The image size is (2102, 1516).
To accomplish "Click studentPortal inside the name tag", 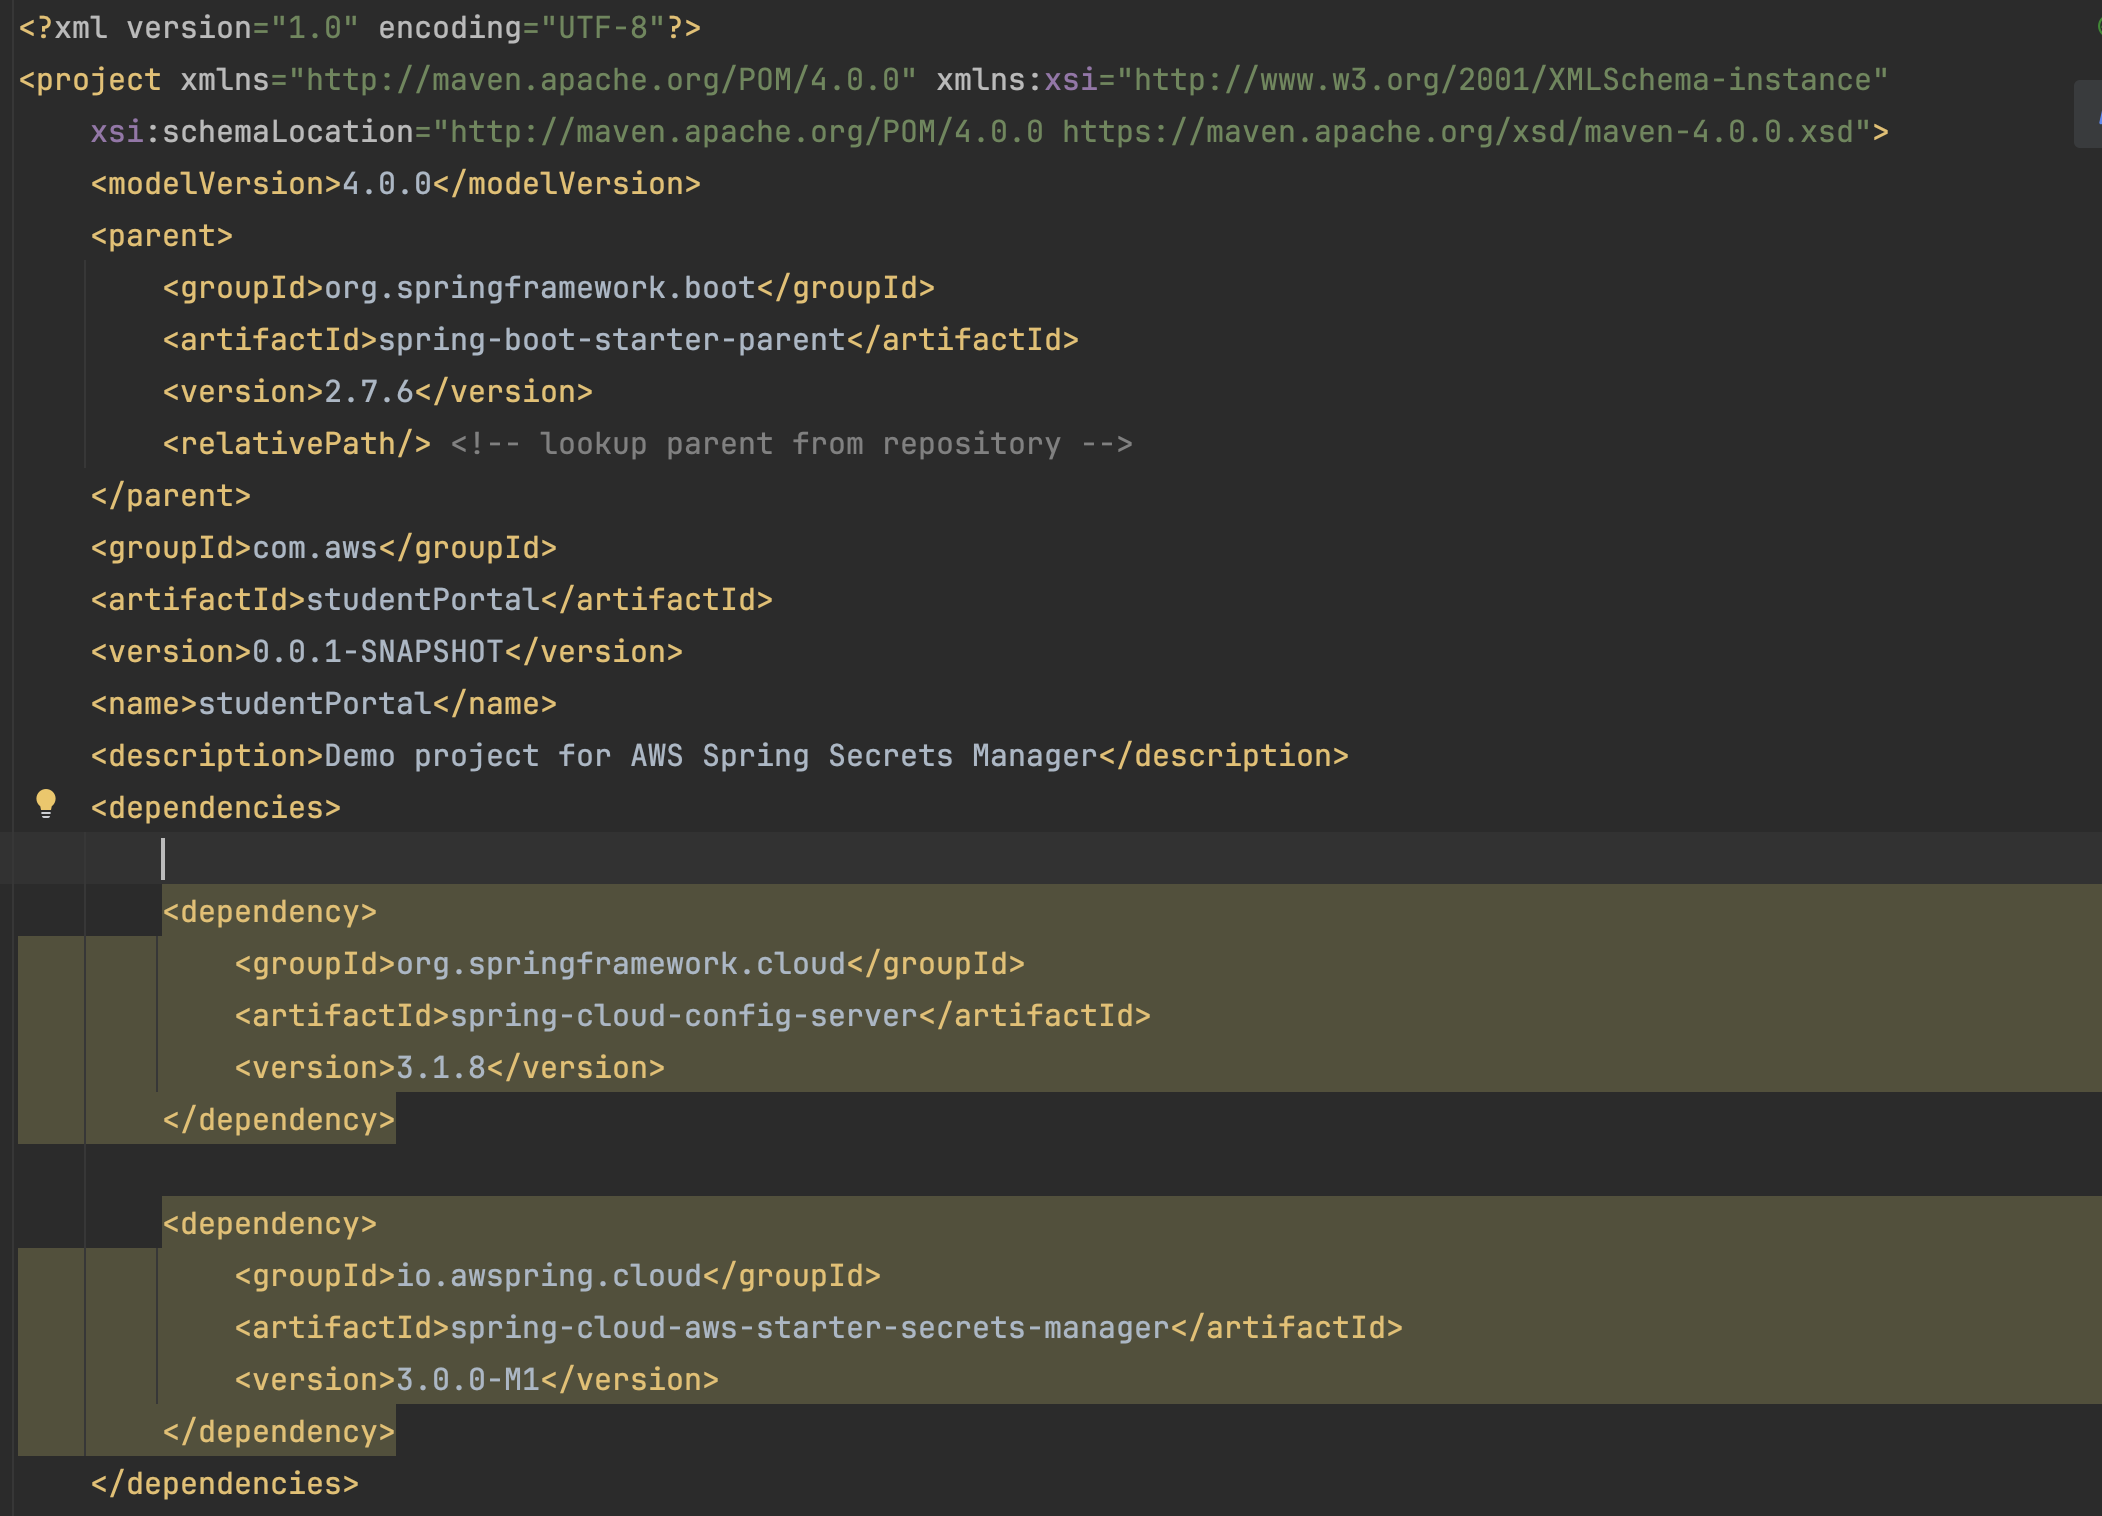I will tap(315, 704).
